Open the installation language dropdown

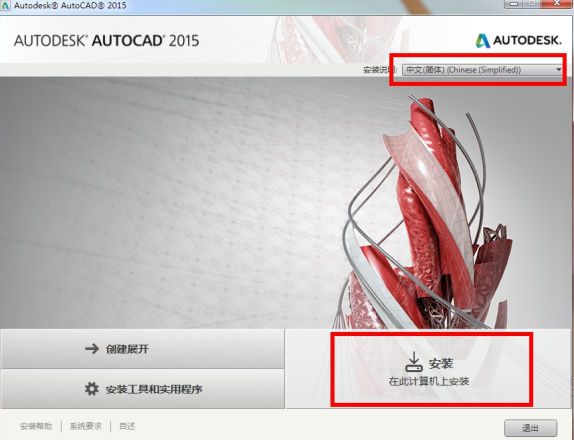pyautogui.click(x=482, y=70)
